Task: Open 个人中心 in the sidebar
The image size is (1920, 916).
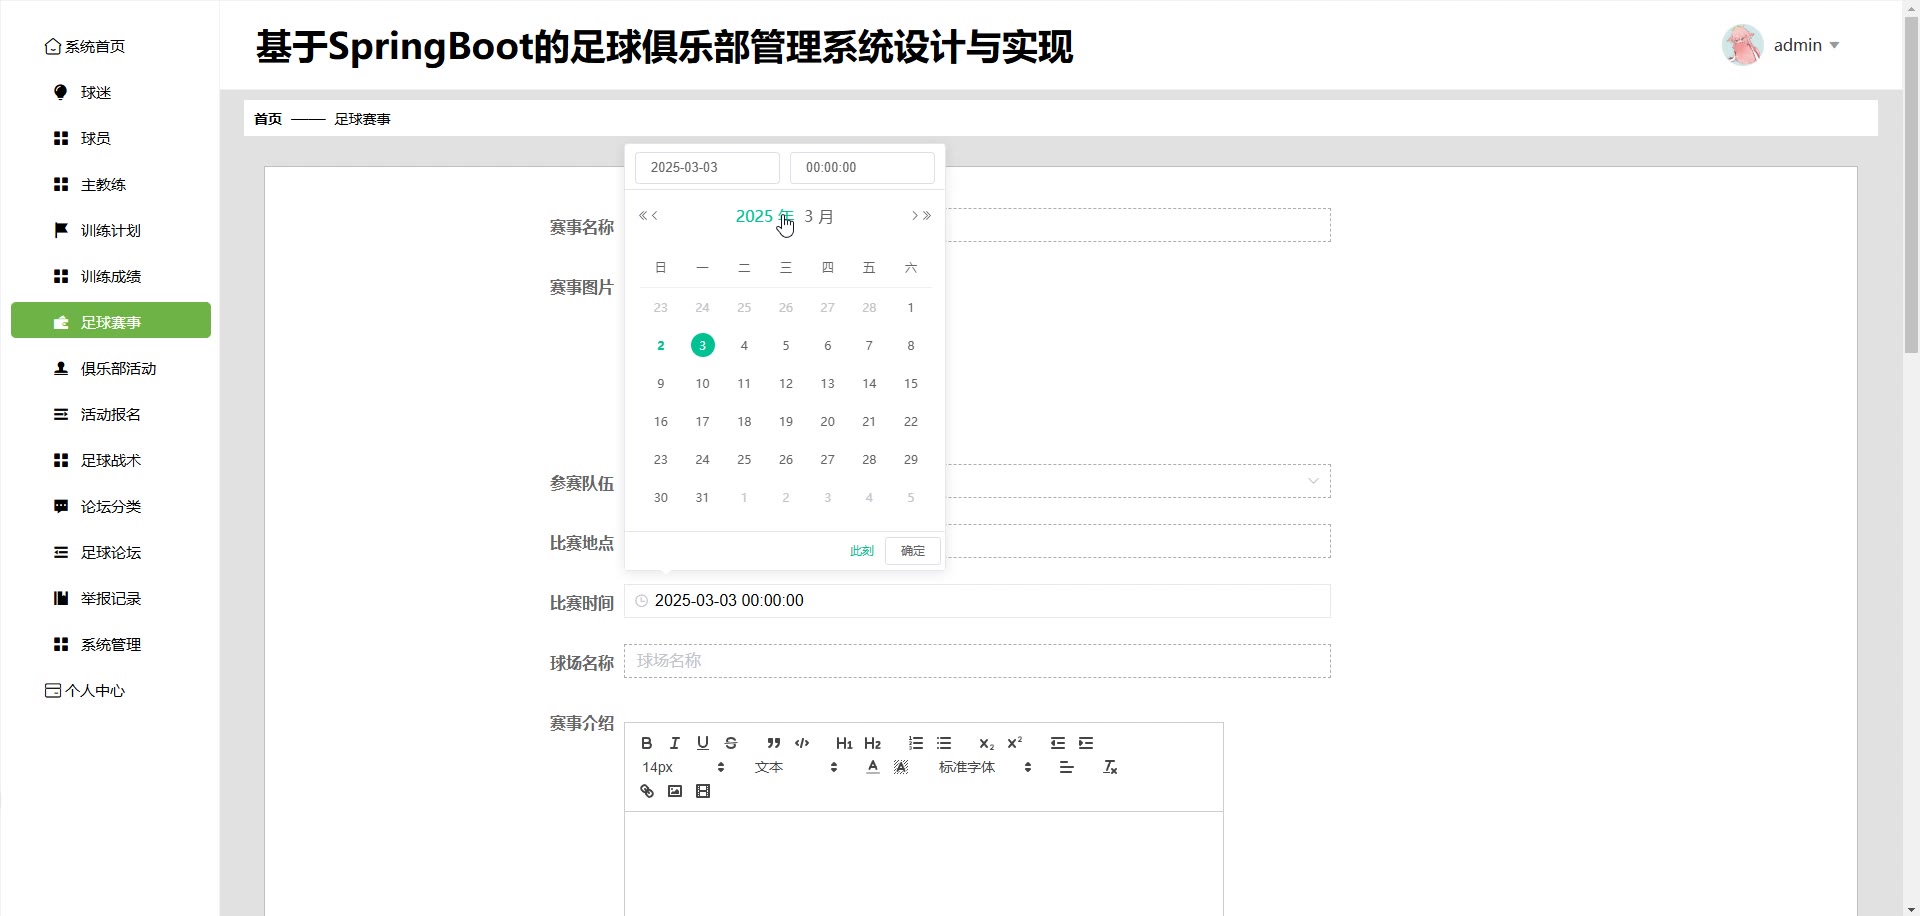Action: pyautogui.click(x=85, y=691)
